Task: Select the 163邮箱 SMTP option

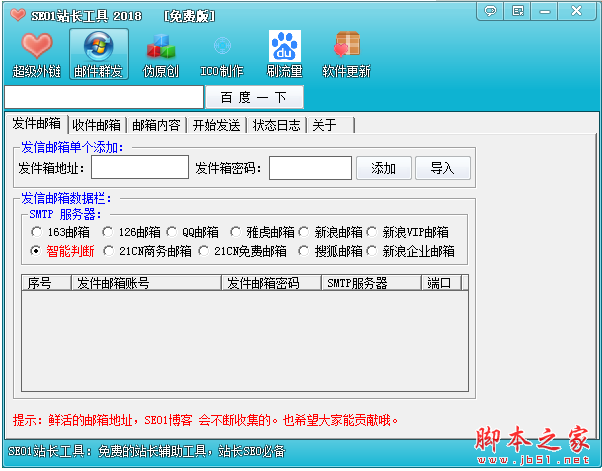Action: tap(60, 232)
